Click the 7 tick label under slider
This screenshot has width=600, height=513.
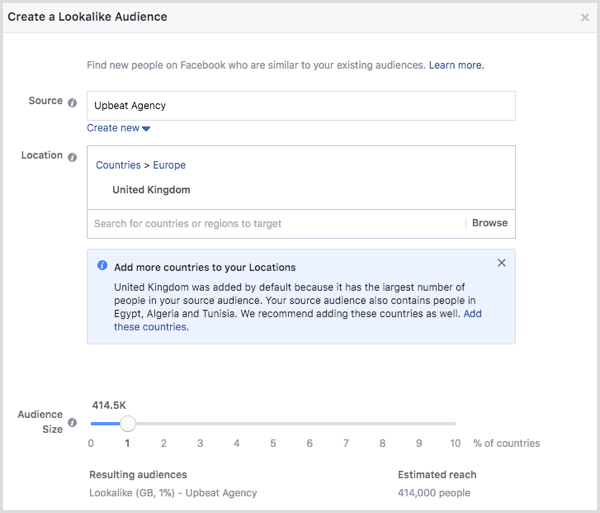346,443
